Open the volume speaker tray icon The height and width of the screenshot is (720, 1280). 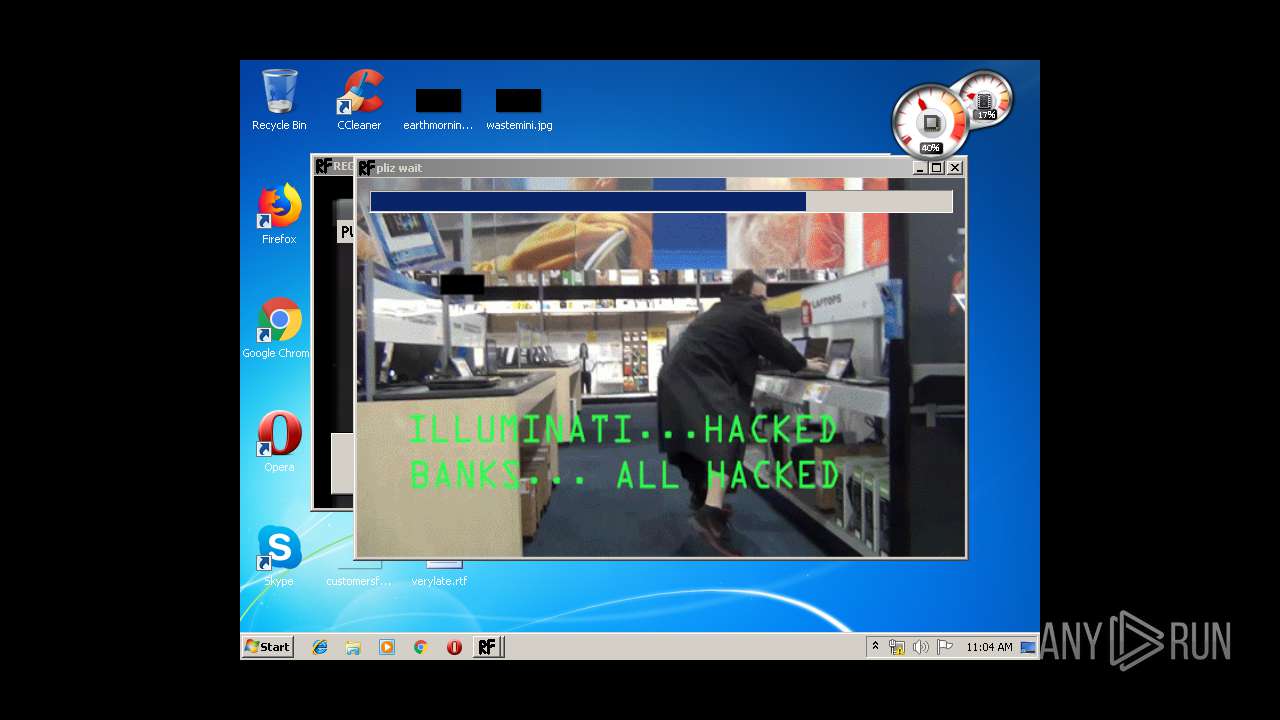tap(921, 647)
